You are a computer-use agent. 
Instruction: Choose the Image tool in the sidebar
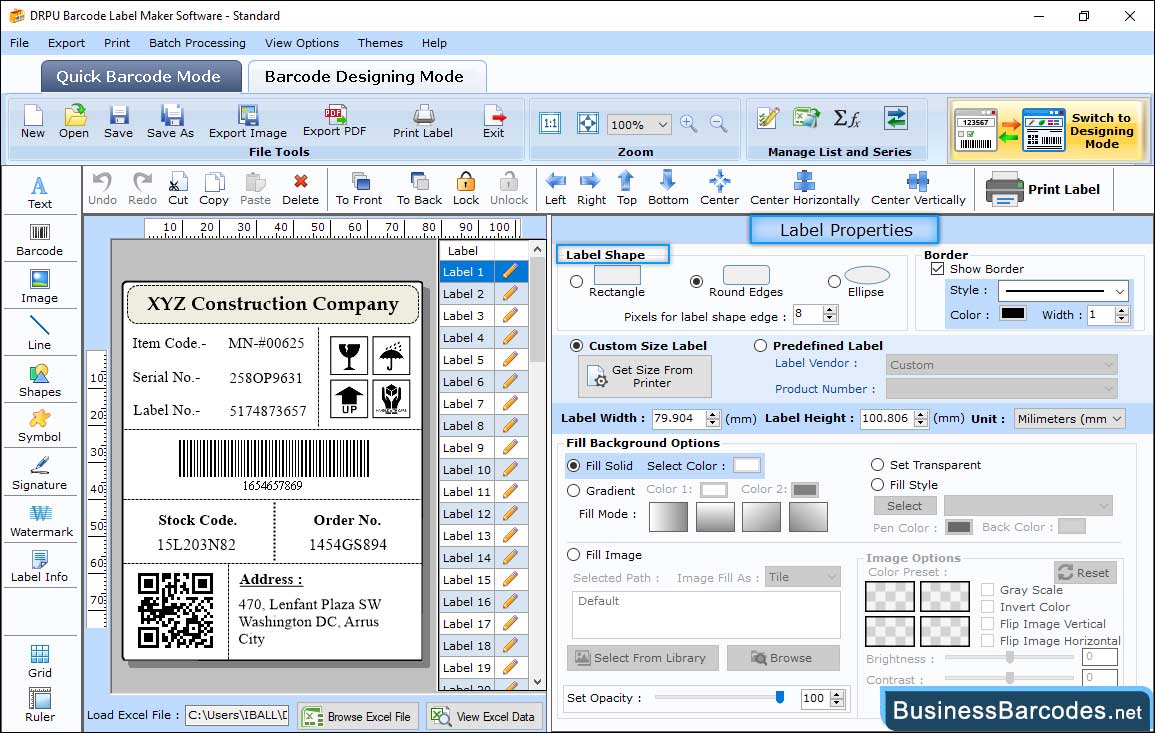[40, 287]
